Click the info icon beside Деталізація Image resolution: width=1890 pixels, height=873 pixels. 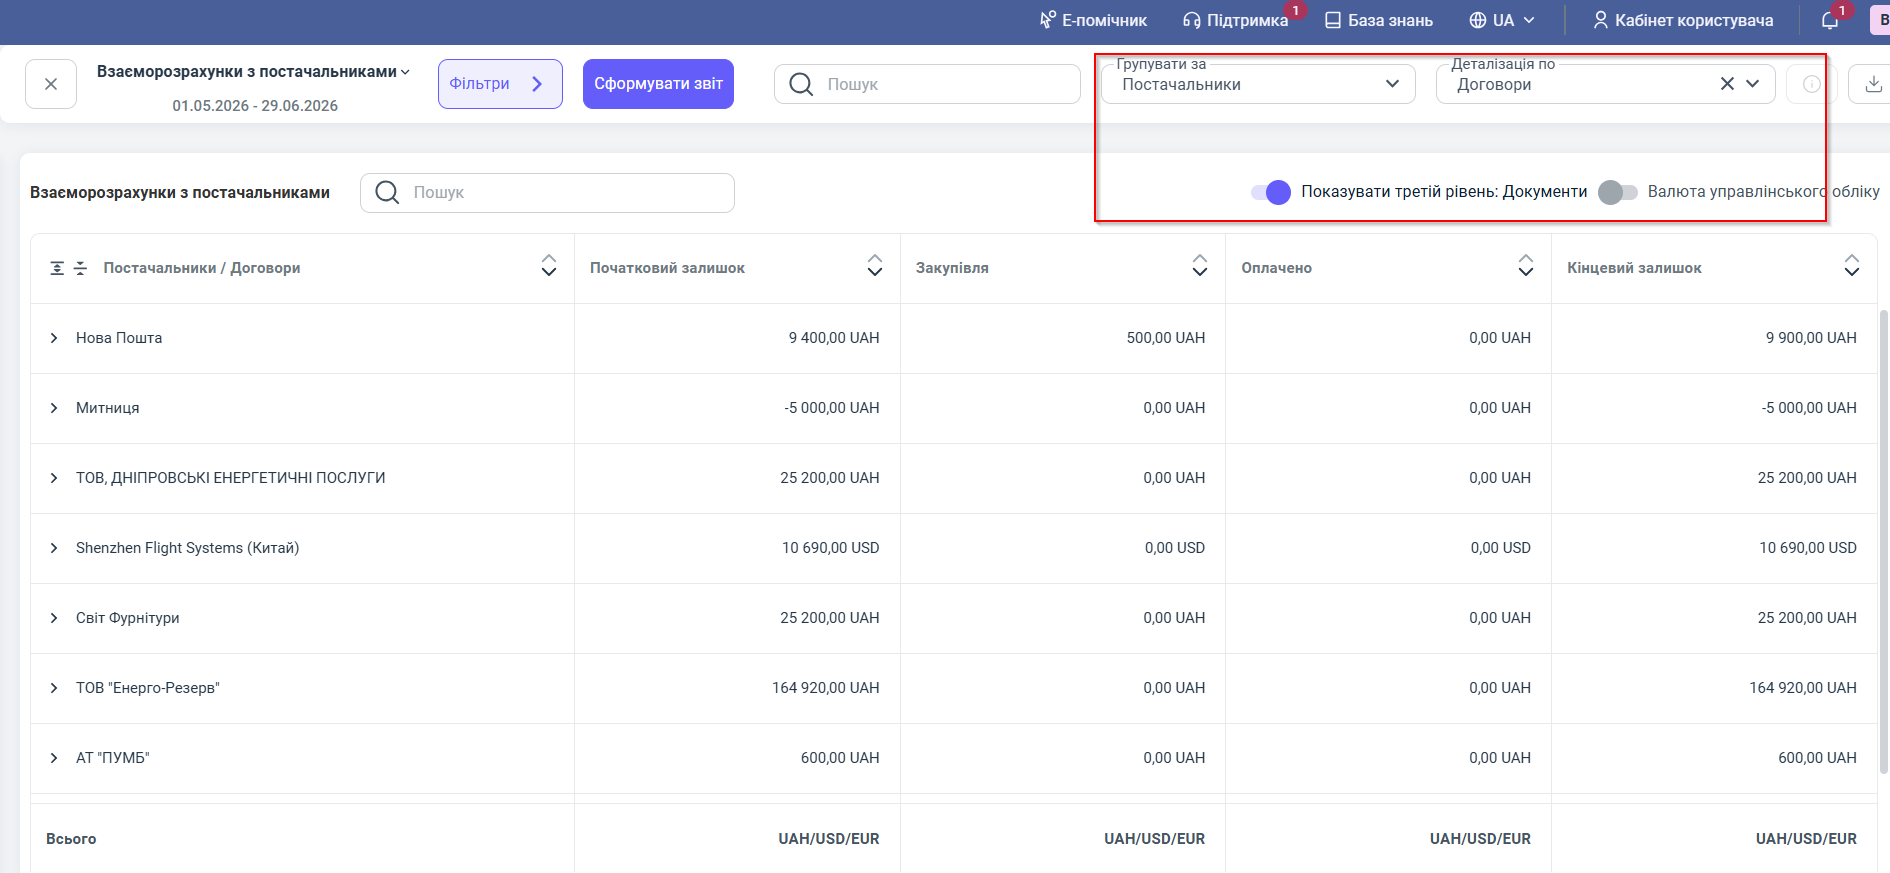[1811, 84]
